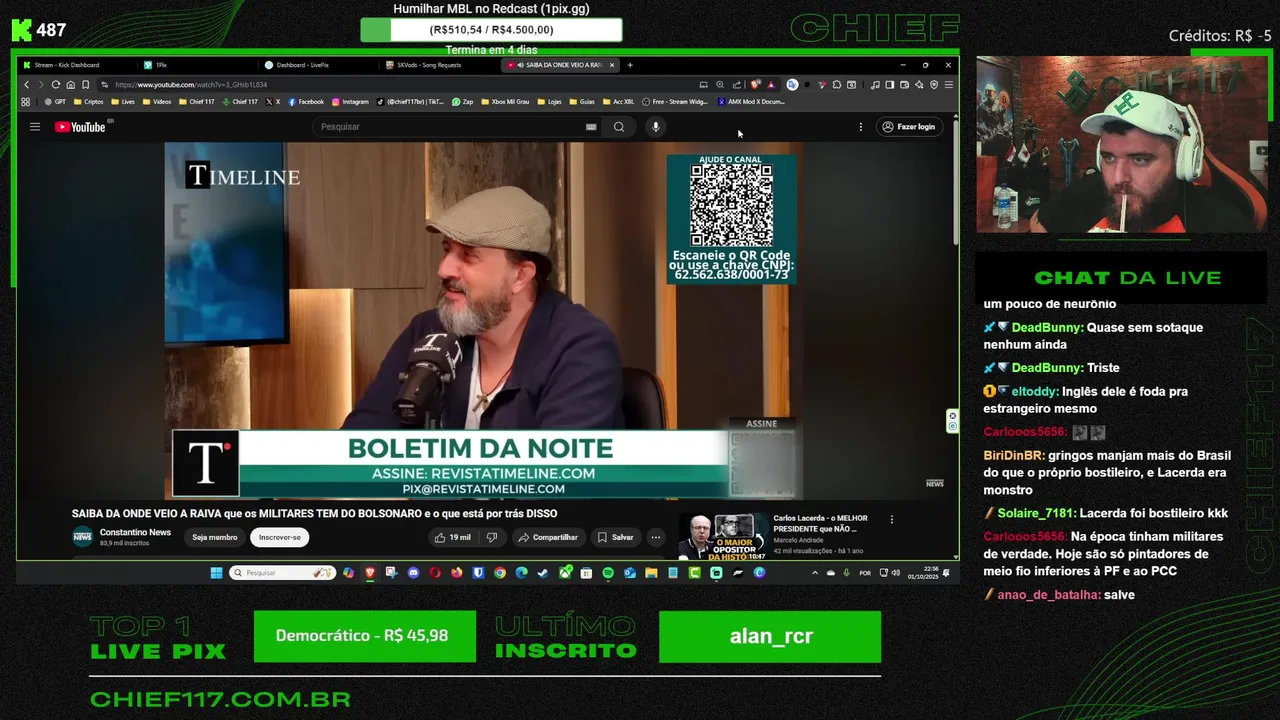This screenshot has width=1280, height=720.
Task: Open Discord from the taskbar
Action: pos(413,573)
